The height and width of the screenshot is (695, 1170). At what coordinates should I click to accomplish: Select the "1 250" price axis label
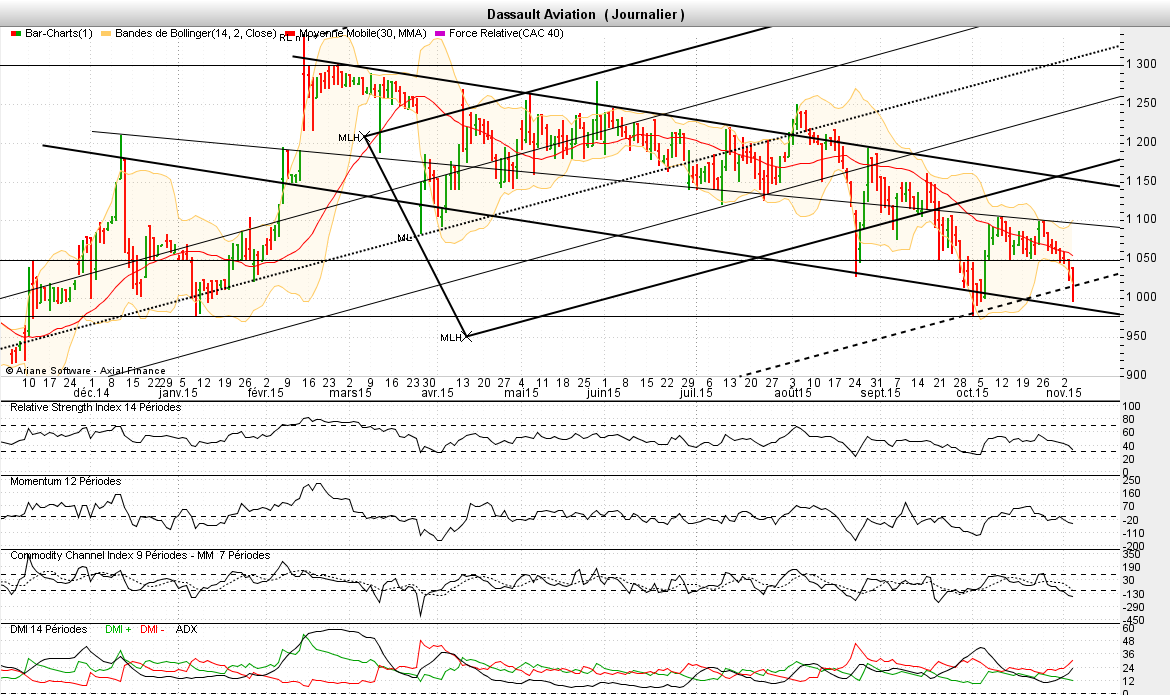click(x=1142, y=103)
